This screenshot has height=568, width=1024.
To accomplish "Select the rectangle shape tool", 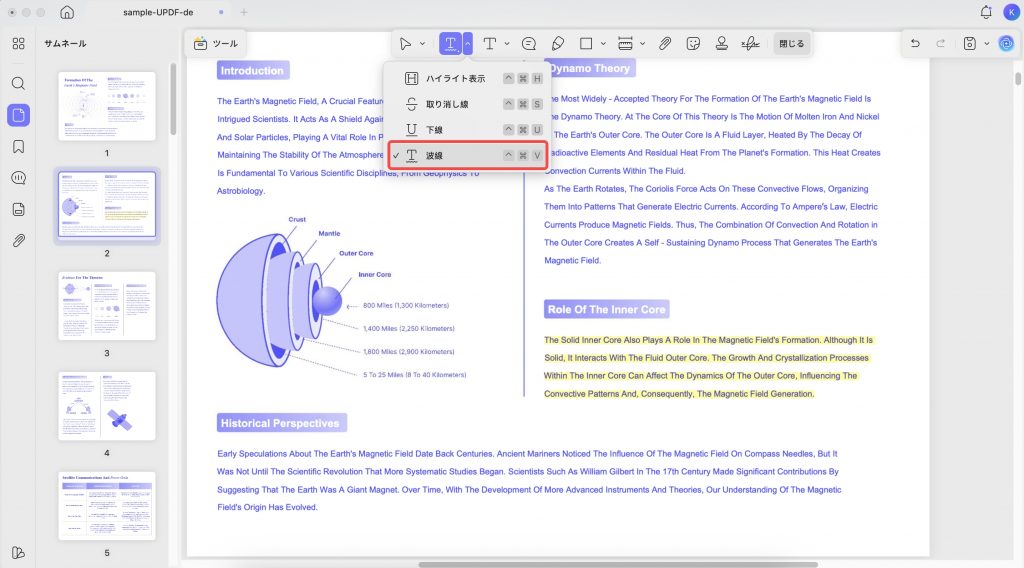I will pos(586,44).
